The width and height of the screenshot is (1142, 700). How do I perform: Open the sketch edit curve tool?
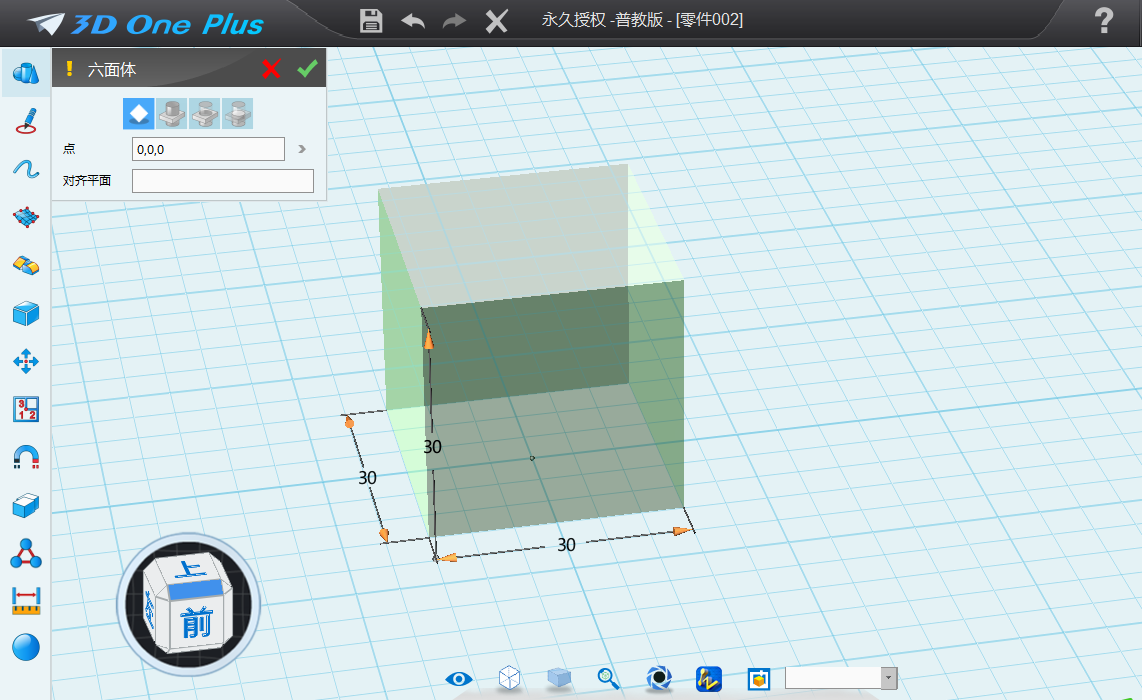coord(25,169)
